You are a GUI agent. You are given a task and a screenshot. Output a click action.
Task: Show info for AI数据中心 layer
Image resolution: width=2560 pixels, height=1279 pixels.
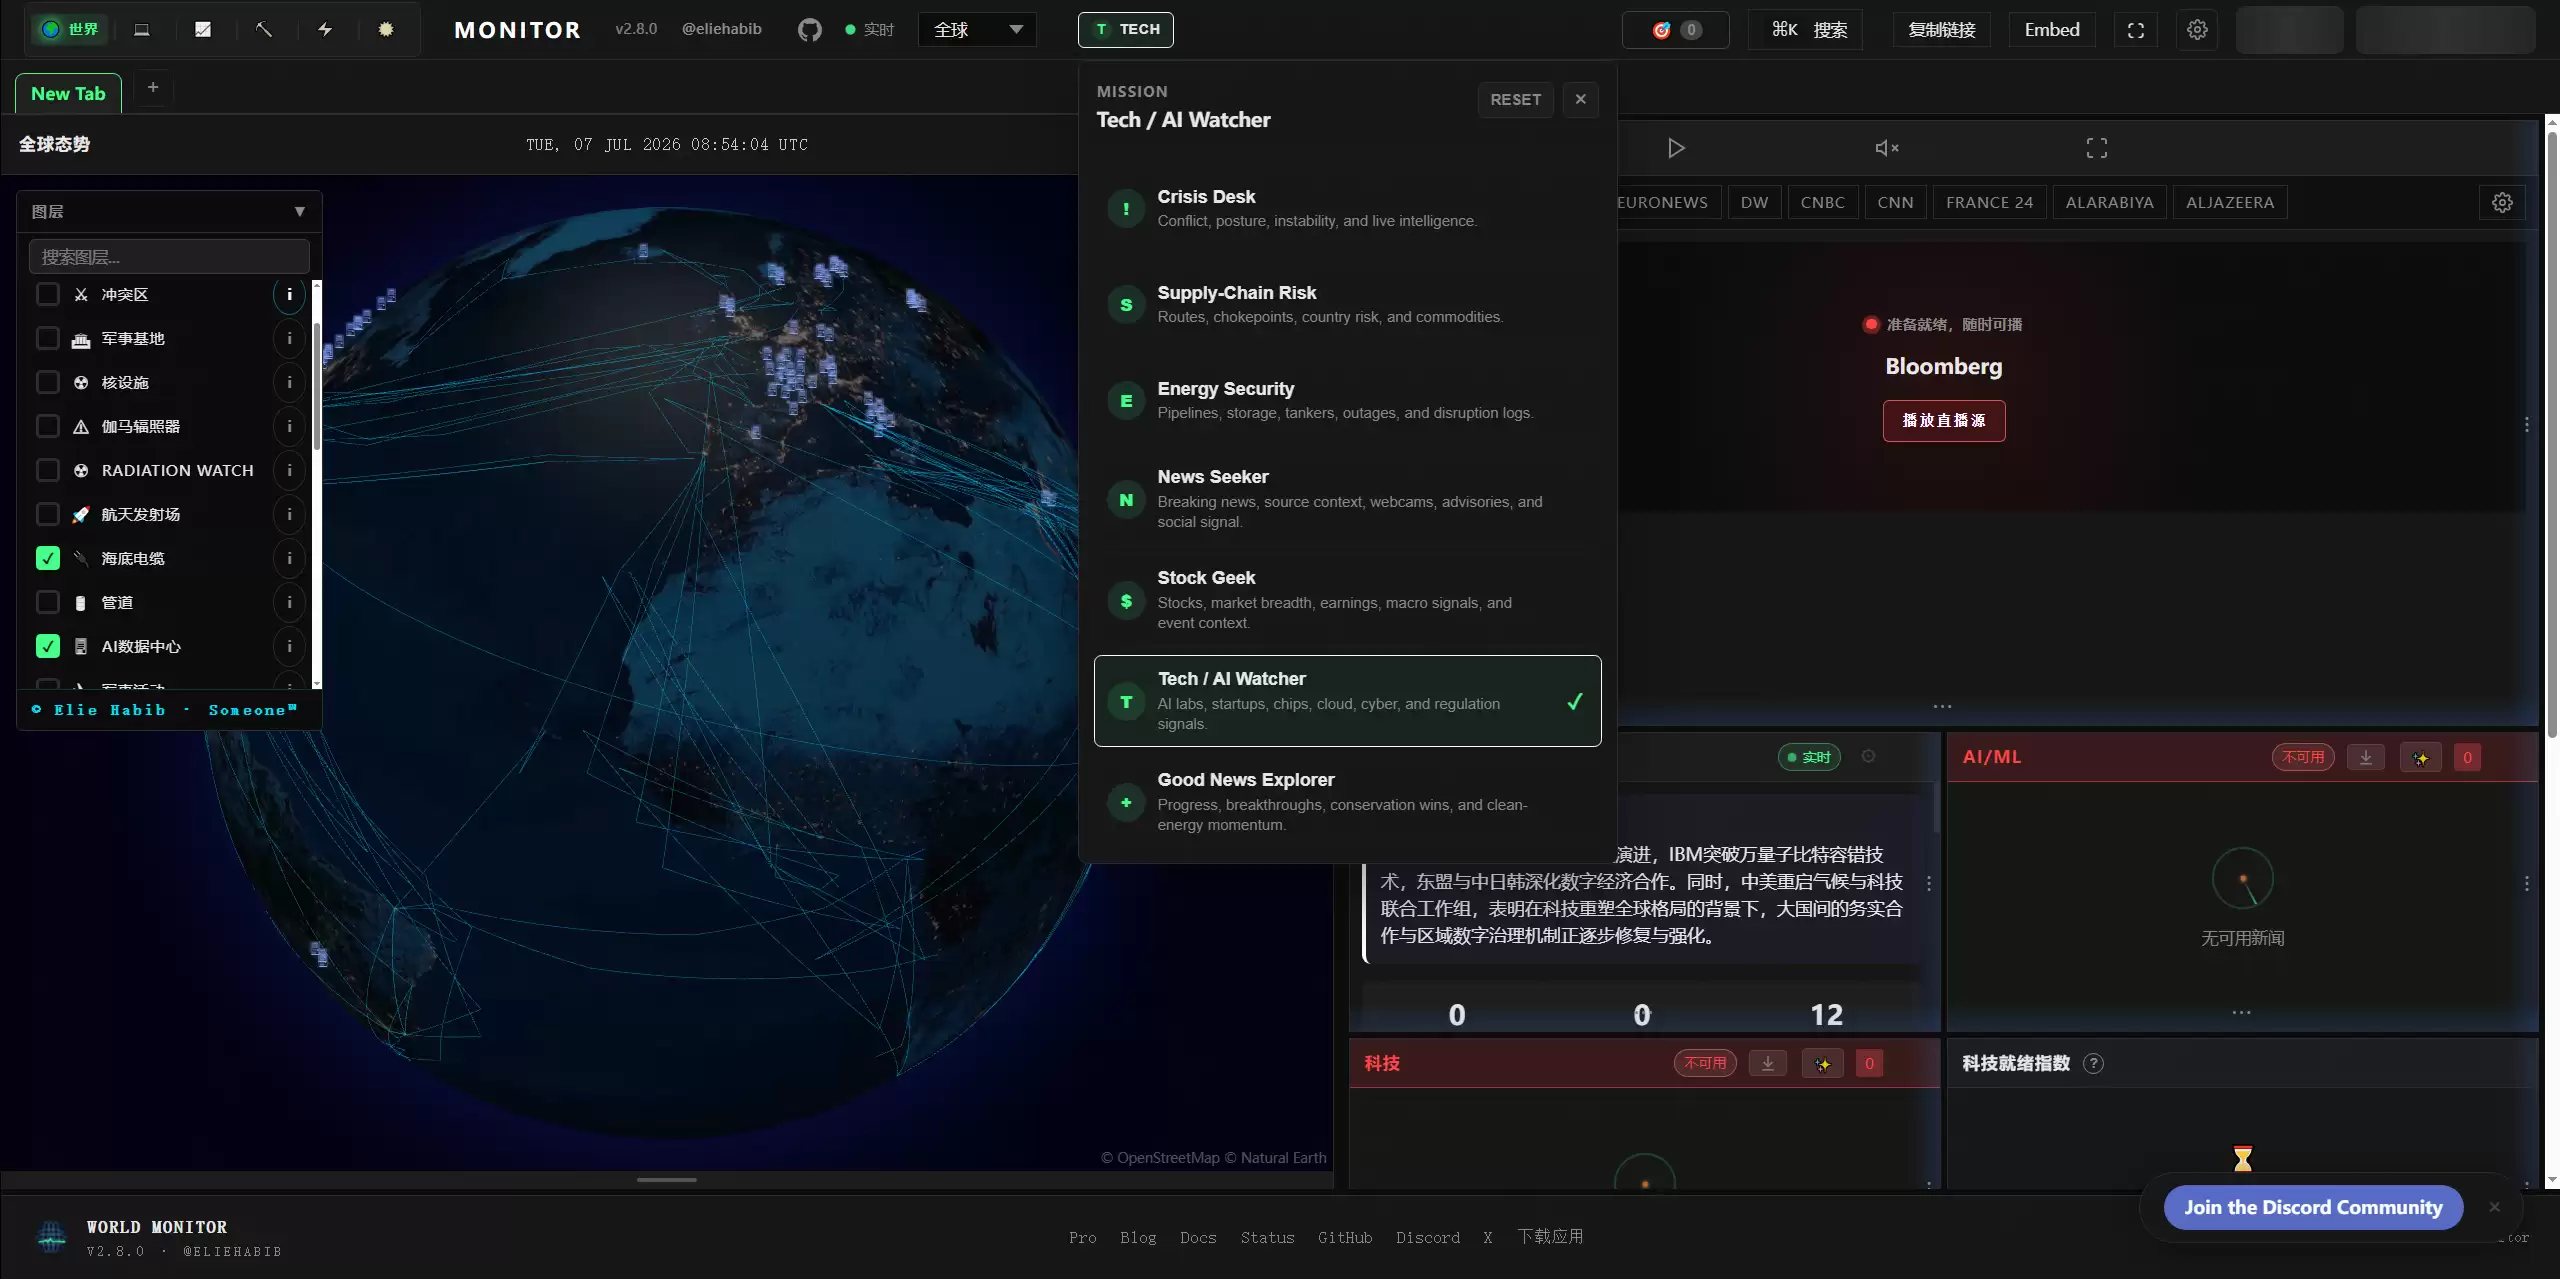point(289,646)
